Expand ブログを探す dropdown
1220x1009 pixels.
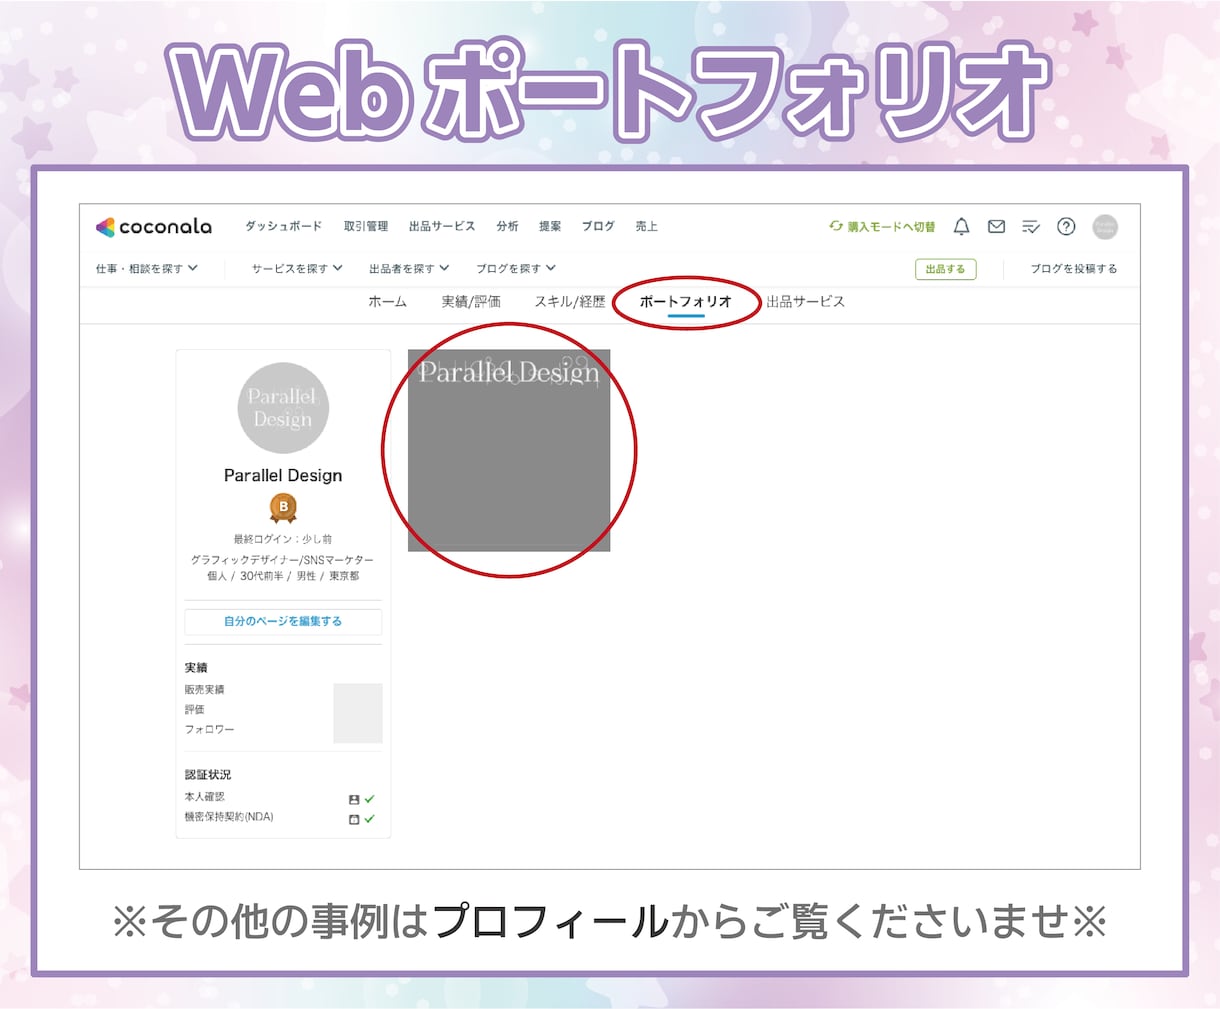pos(516,269)
